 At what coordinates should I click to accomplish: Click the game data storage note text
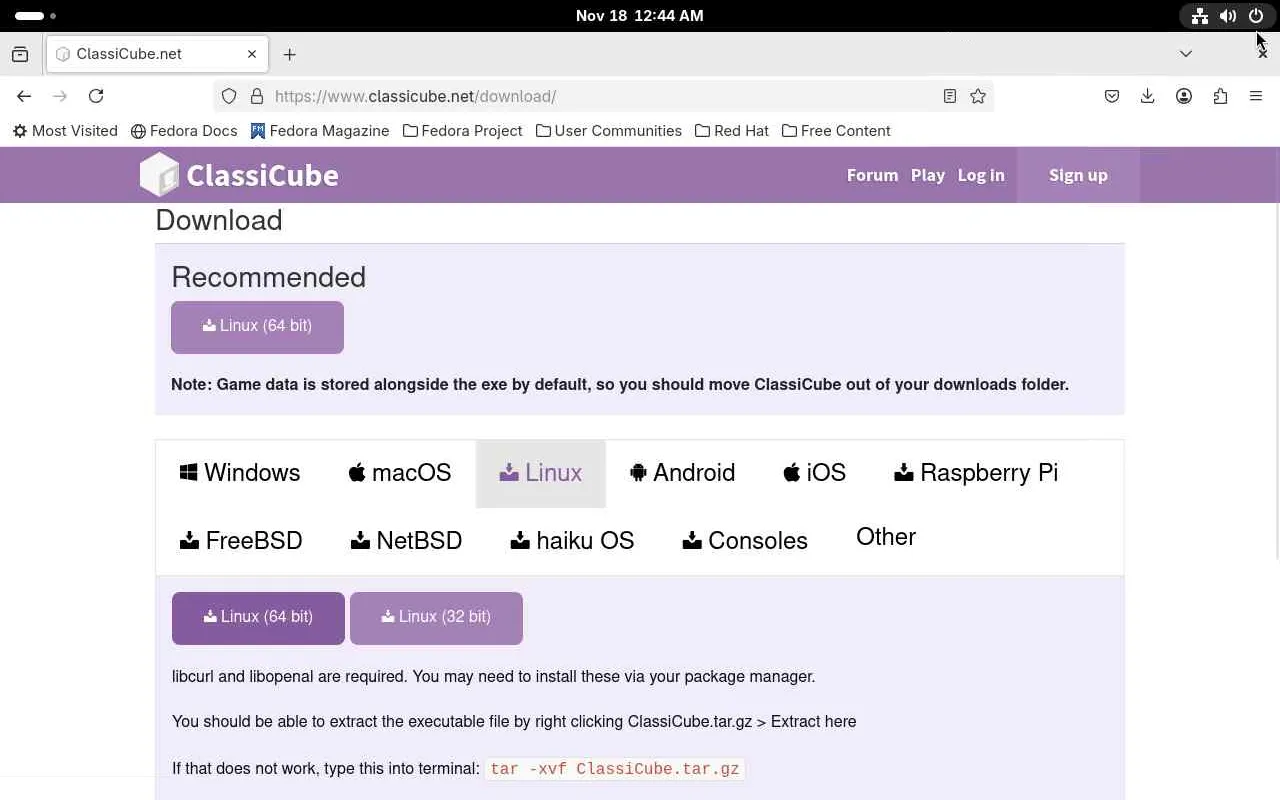(620, 385)
